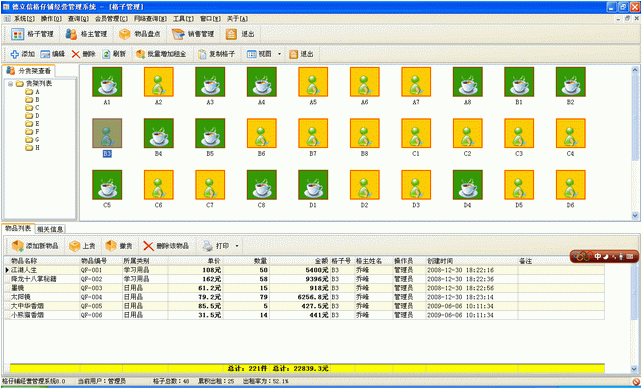This screenshot has width=642, height=389.
Task: Select the C1 person cell
Action: [416, 133]
